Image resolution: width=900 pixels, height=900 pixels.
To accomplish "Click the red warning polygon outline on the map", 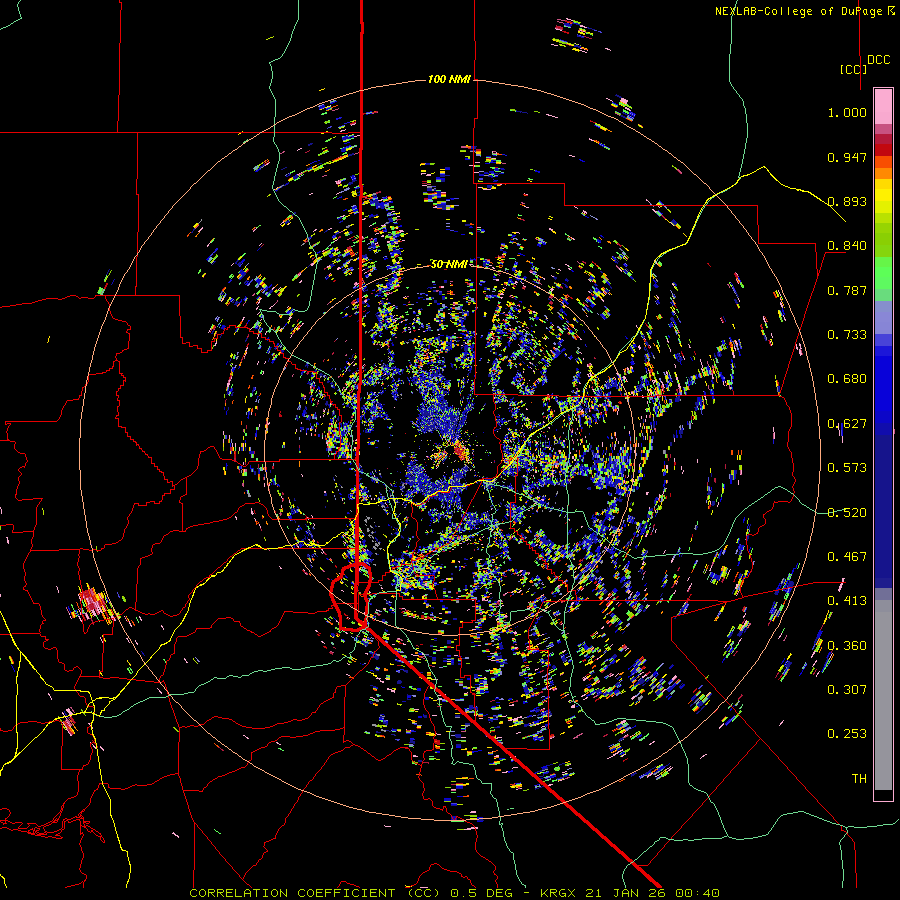I will tap(351, 598).
